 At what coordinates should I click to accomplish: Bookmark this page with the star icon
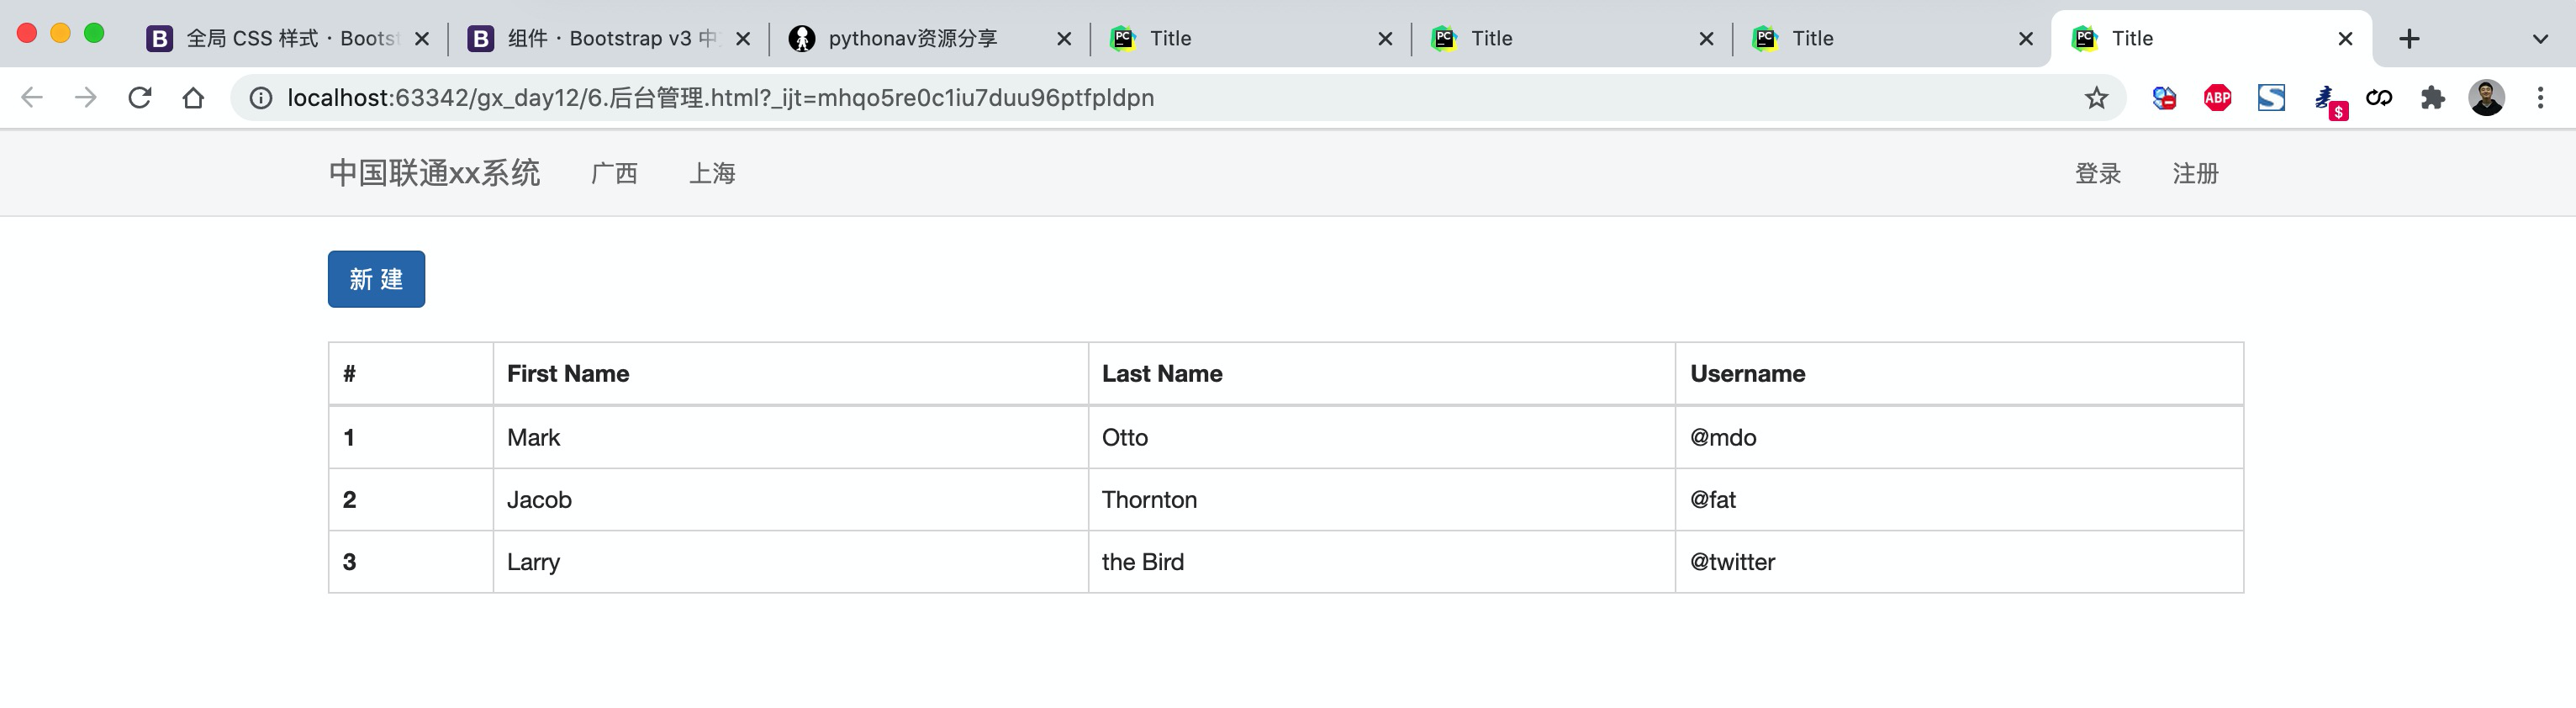click(2096, 97)
